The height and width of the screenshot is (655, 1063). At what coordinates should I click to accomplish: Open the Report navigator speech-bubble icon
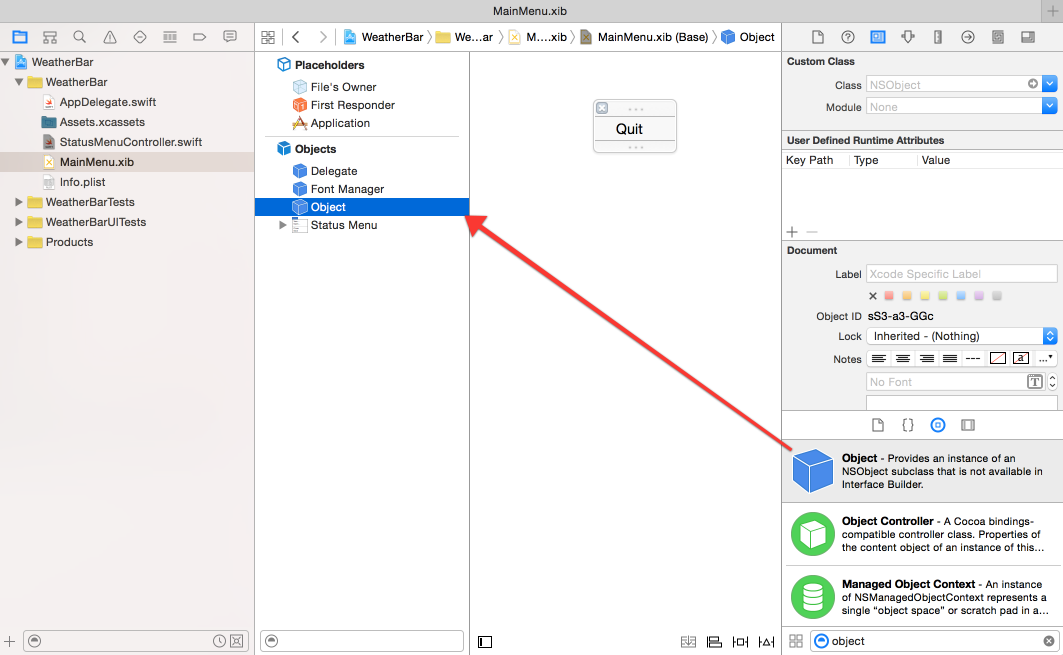tap(230, 37)
